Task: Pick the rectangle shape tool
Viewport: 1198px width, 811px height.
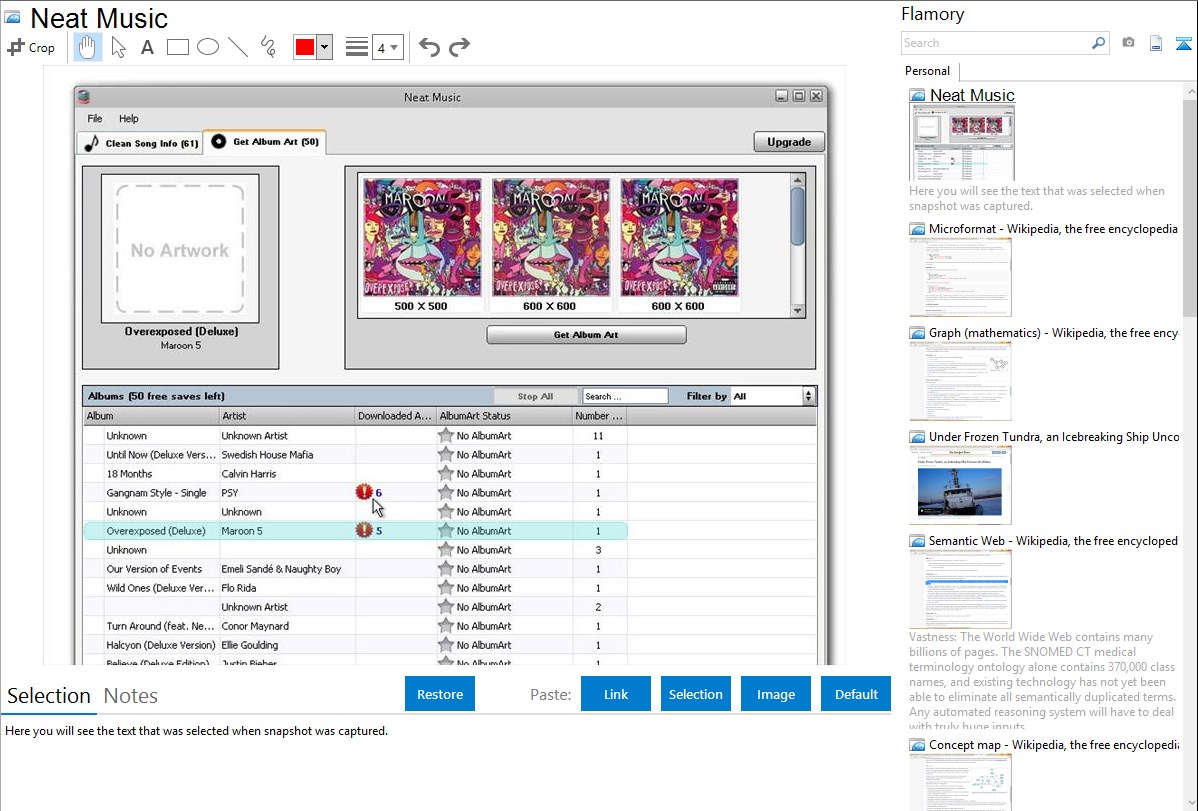Action: pos(178,47)
